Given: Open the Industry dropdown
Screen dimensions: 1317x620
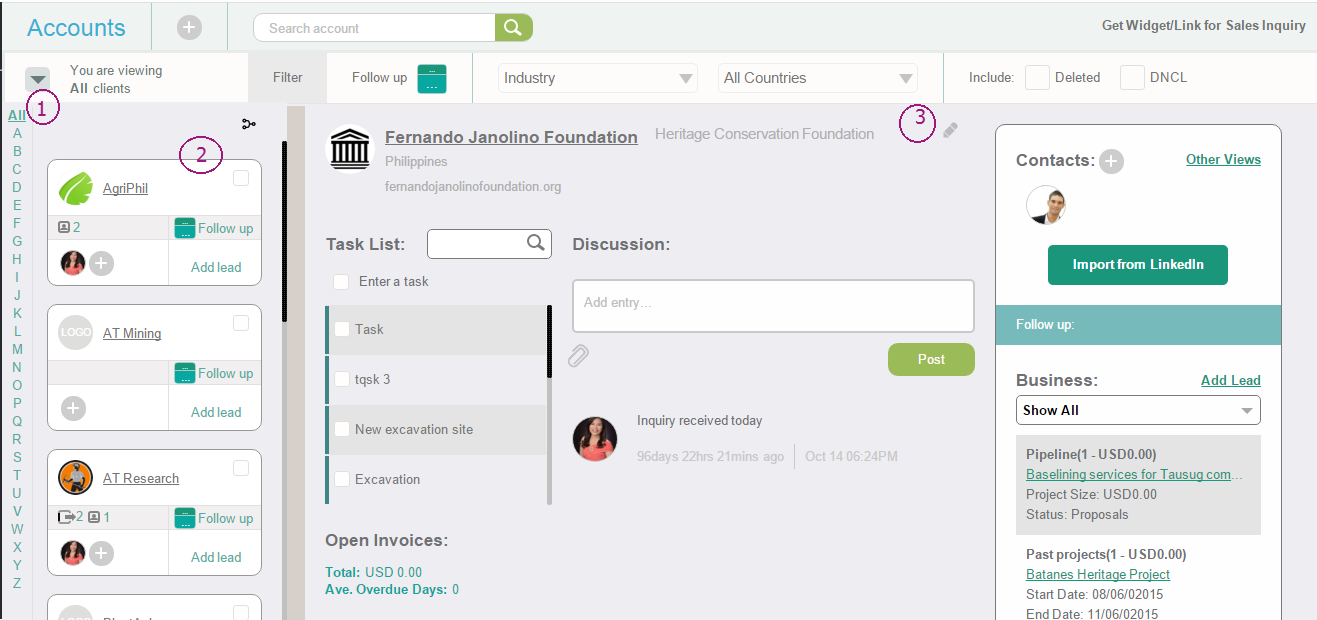Looking at the screenshot, I should [598, 78].
